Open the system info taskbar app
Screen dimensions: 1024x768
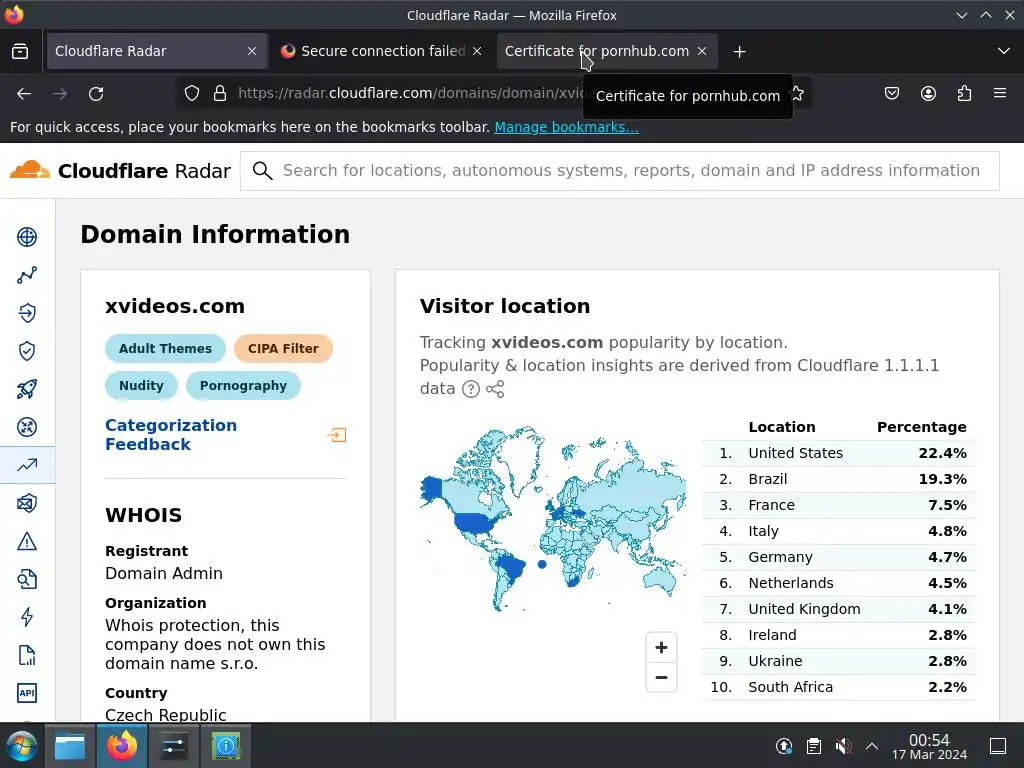(x=226, y=746)
